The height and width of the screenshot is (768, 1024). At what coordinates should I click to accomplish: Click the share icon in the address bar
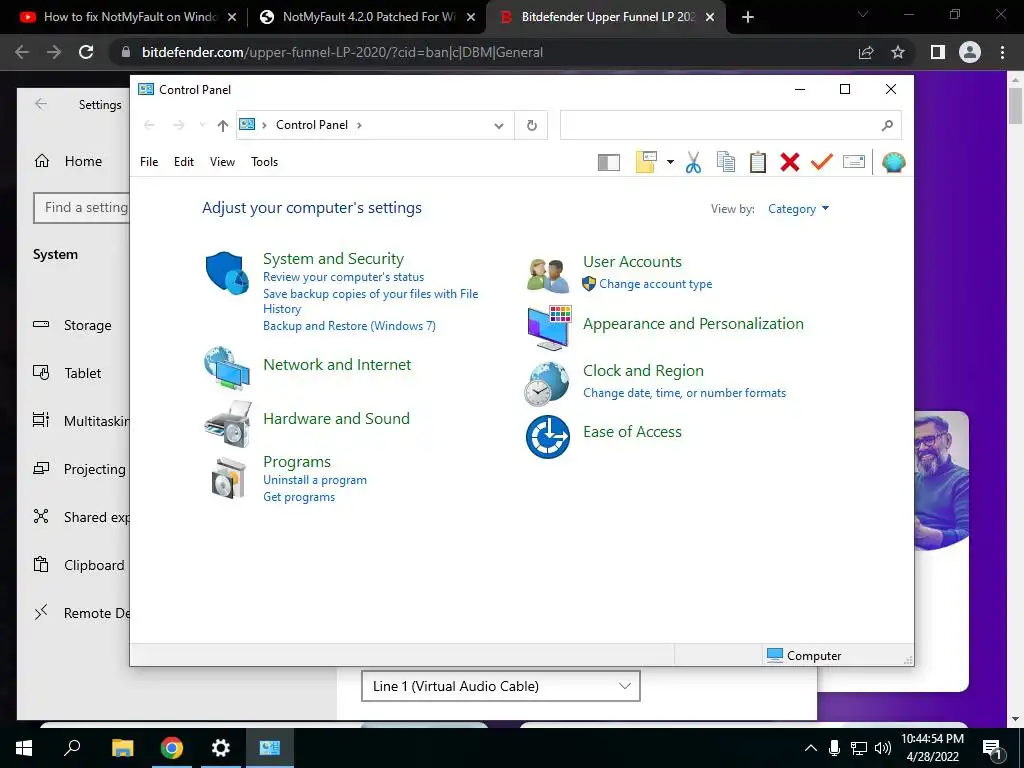[x=866, y=52]
